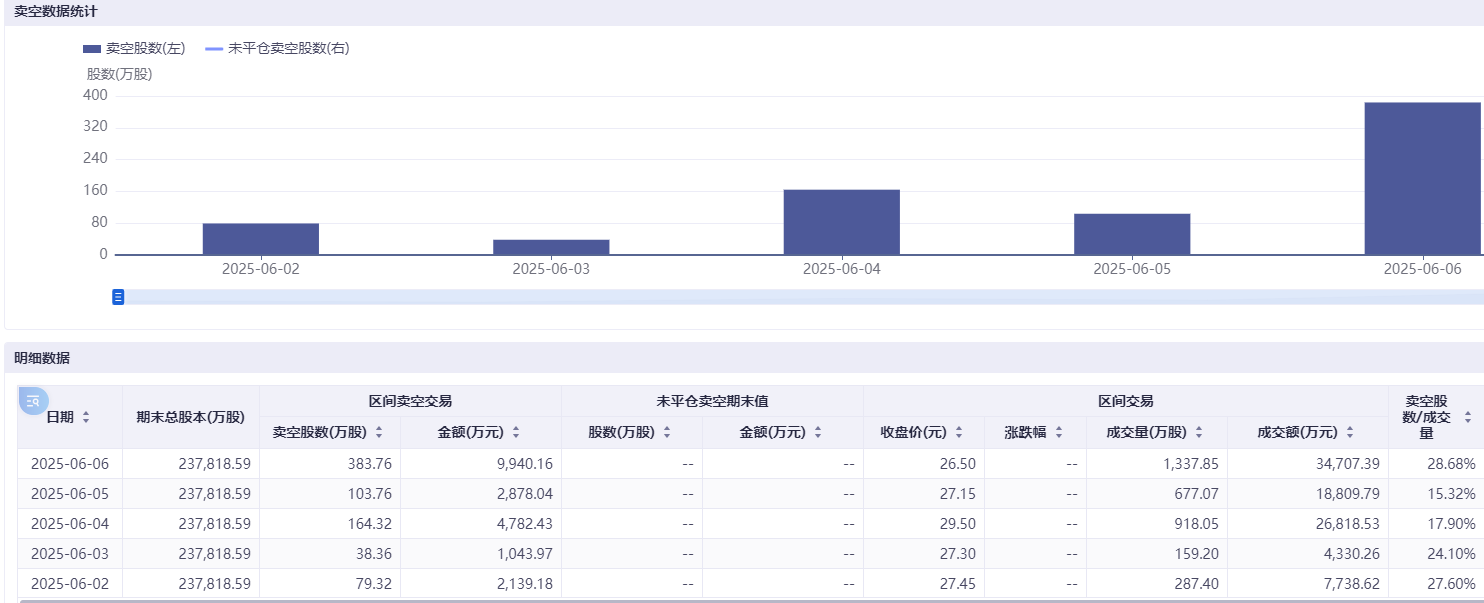Sort by 成交额(万元) column

point(1350,432)
